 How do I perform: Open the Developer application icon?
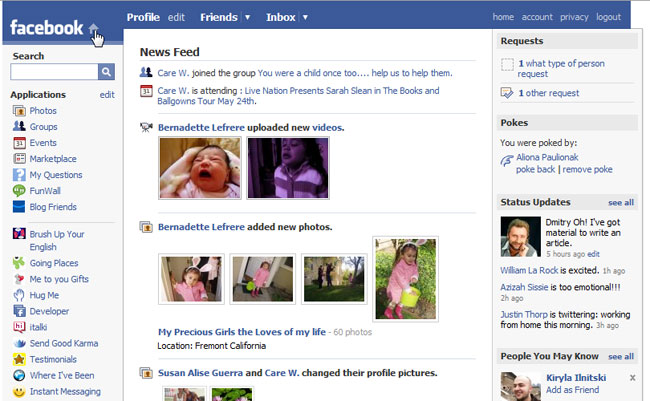19,311
